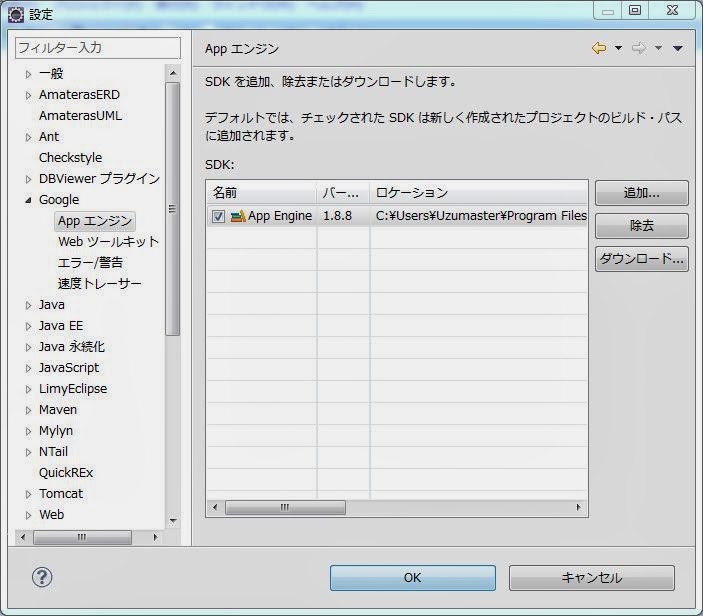
Task: Select the Tomcat tree item label
Action: pos(61,494)
